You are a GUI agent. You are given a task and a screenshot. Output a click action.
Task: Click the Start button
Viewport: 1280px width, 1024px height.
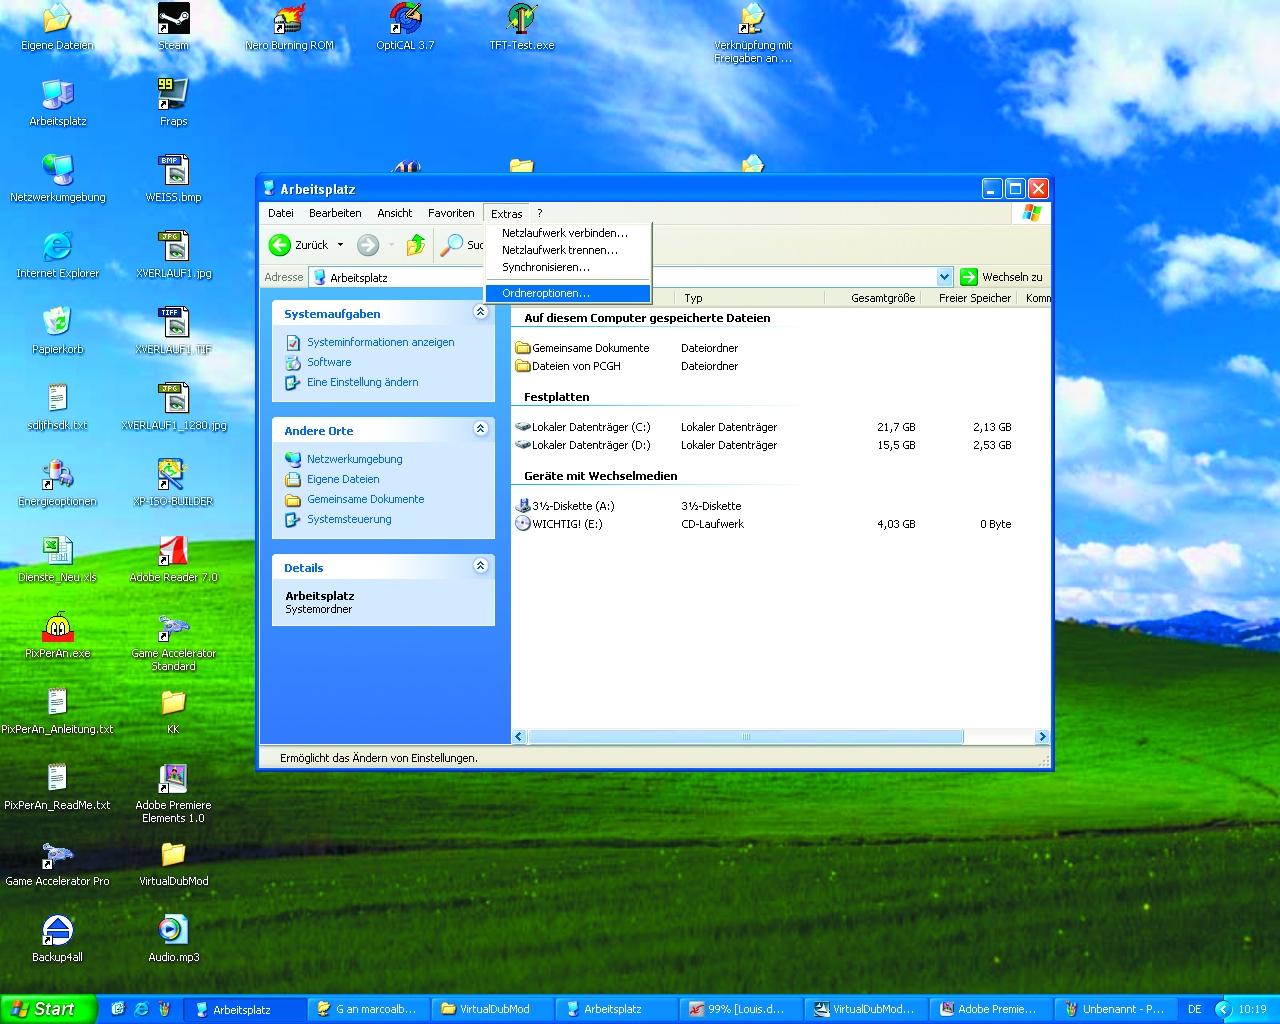click(48, 1009)
